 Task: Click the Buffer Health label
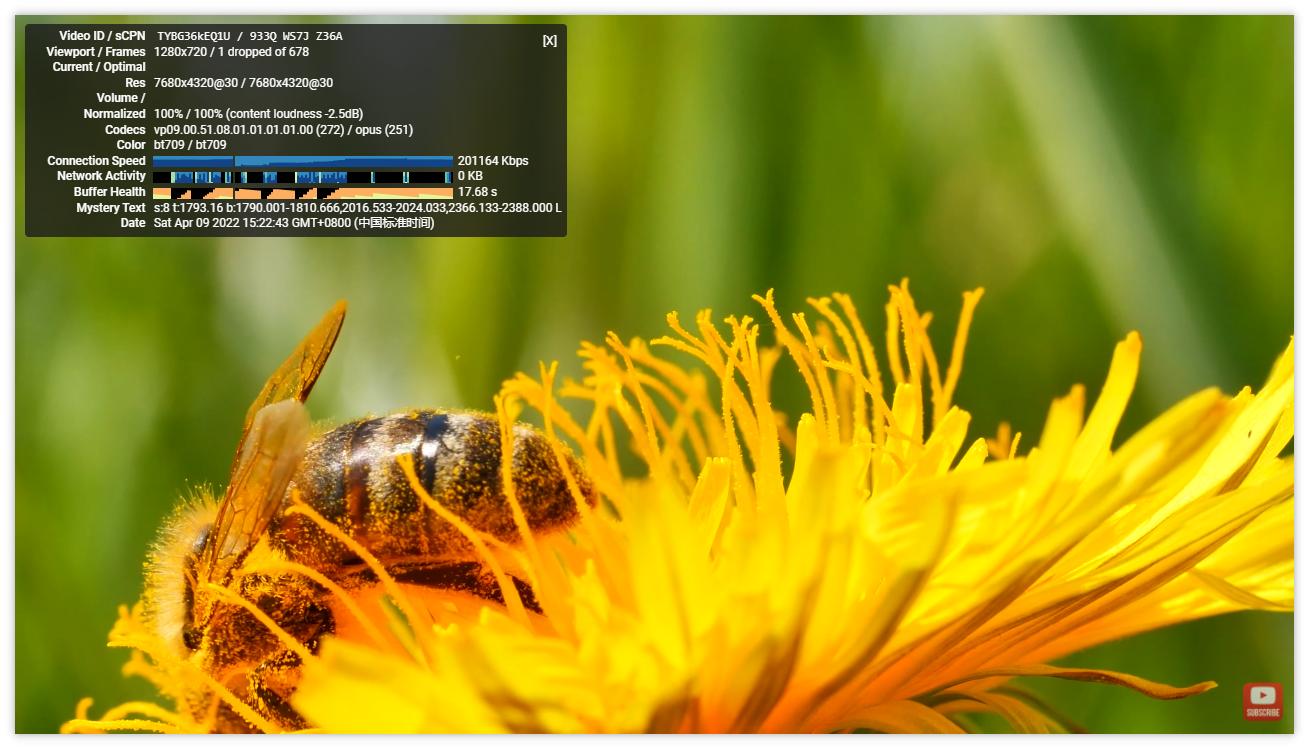point(109,192)
